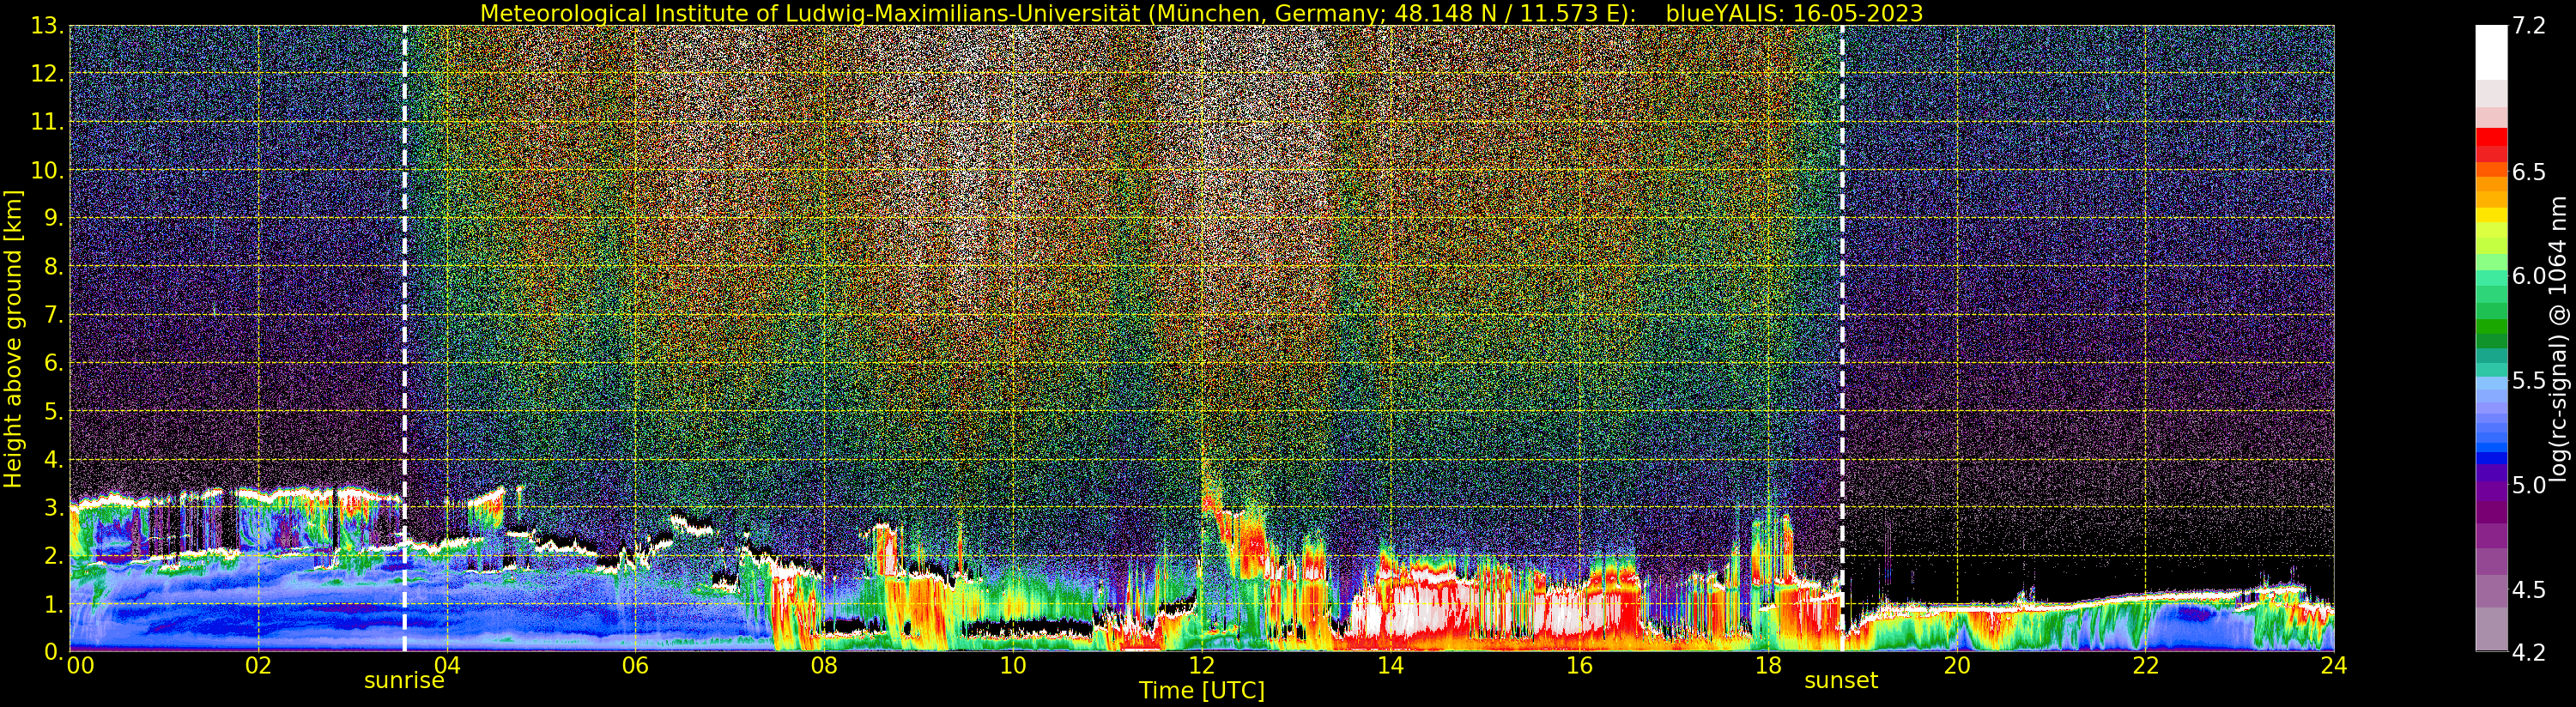Click the colorbar value '4.2'
This screenshot has height=707, width=2576.
(x=2529, y=652)
